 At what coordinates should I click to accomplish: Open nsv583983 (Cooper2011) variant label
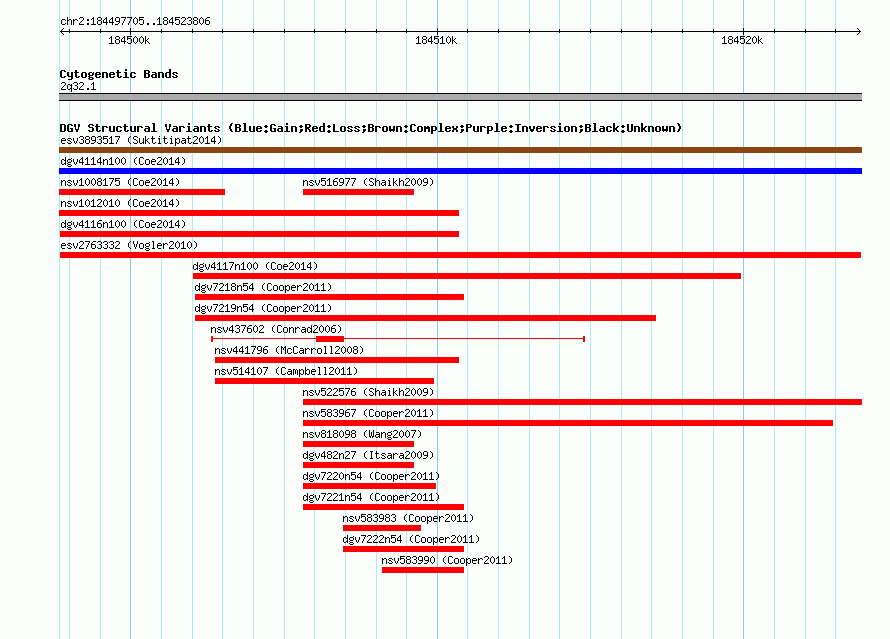408,518
